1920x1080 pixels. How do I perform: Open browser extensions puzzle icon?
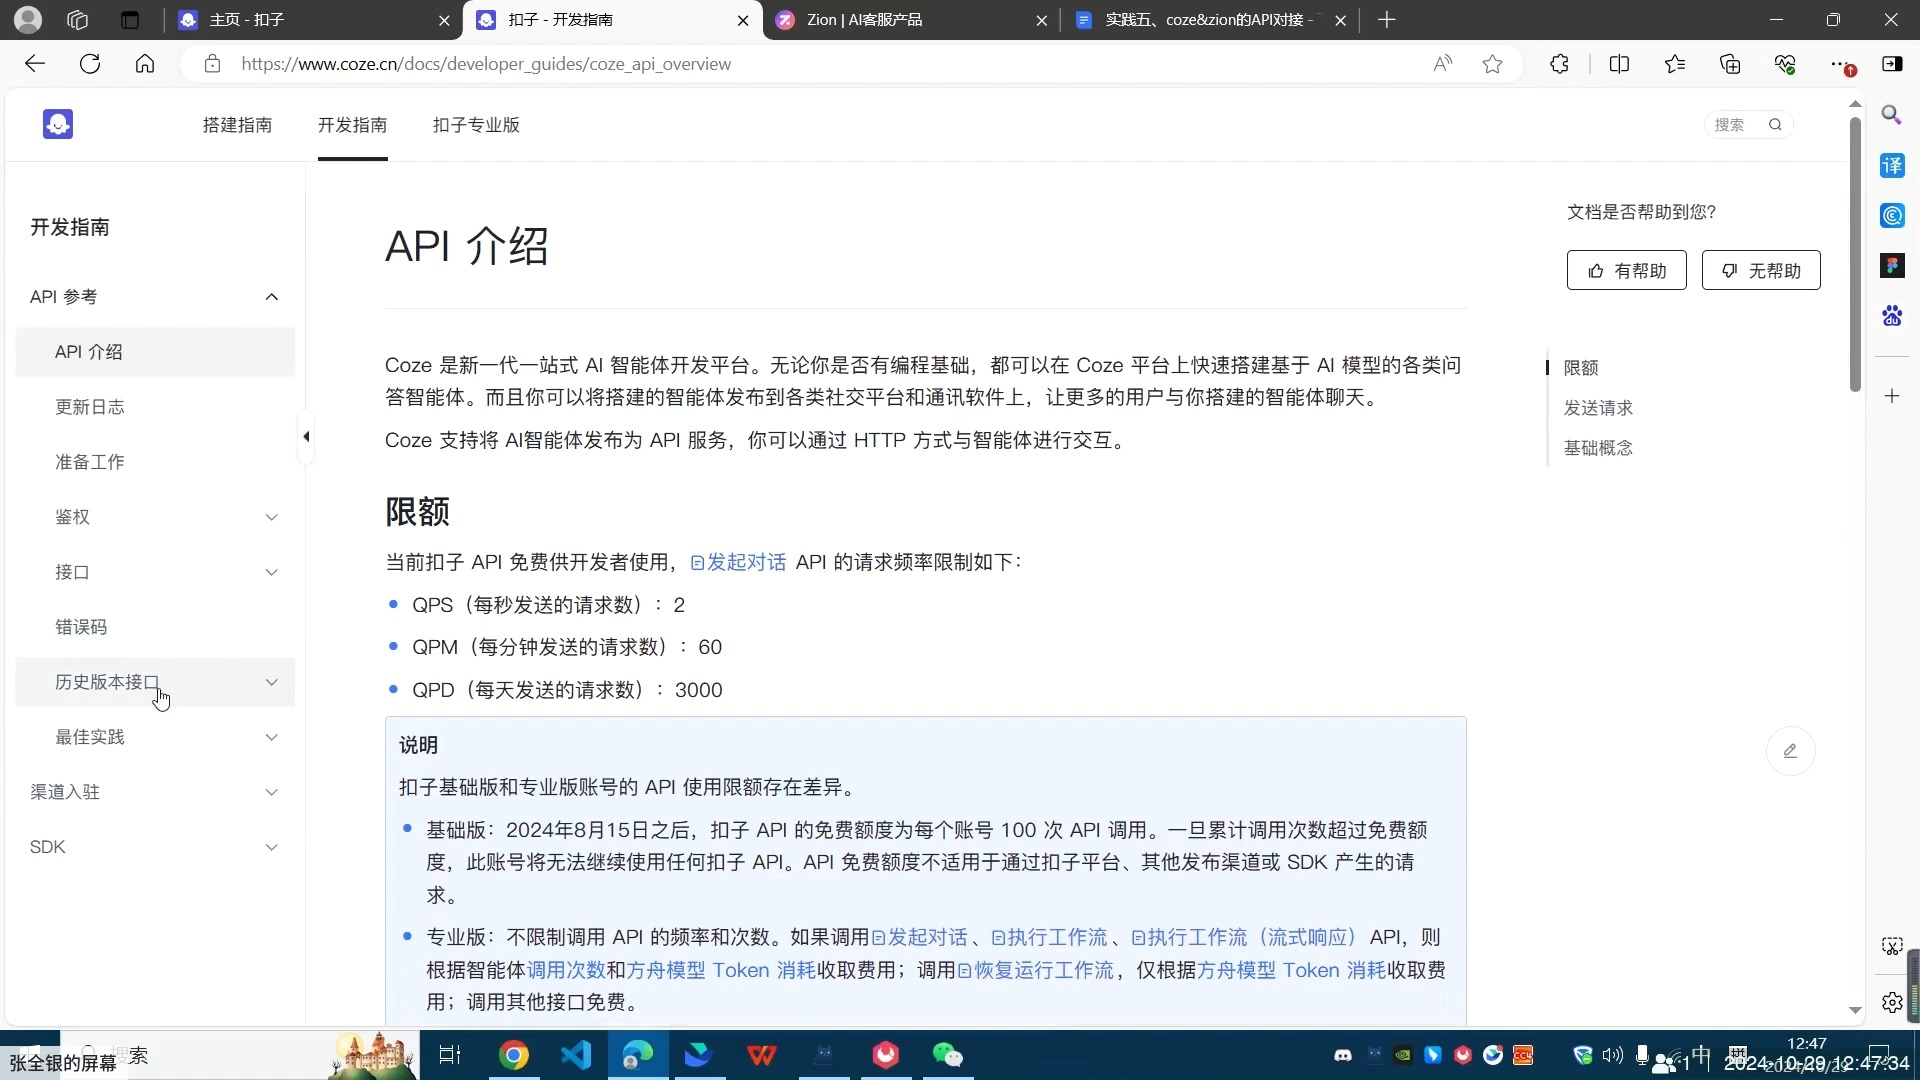tap(1559, 64)
